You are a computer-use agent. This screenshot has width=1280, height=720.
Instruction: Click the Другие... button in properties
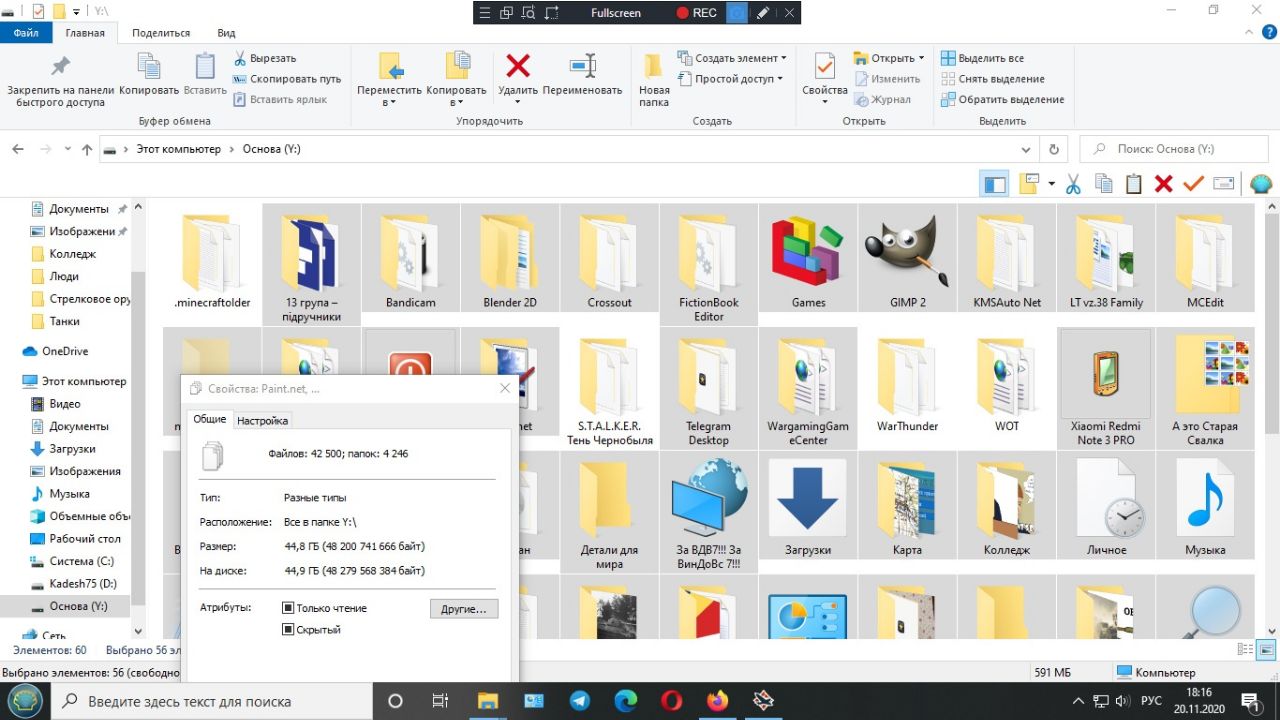coord(464,609)
